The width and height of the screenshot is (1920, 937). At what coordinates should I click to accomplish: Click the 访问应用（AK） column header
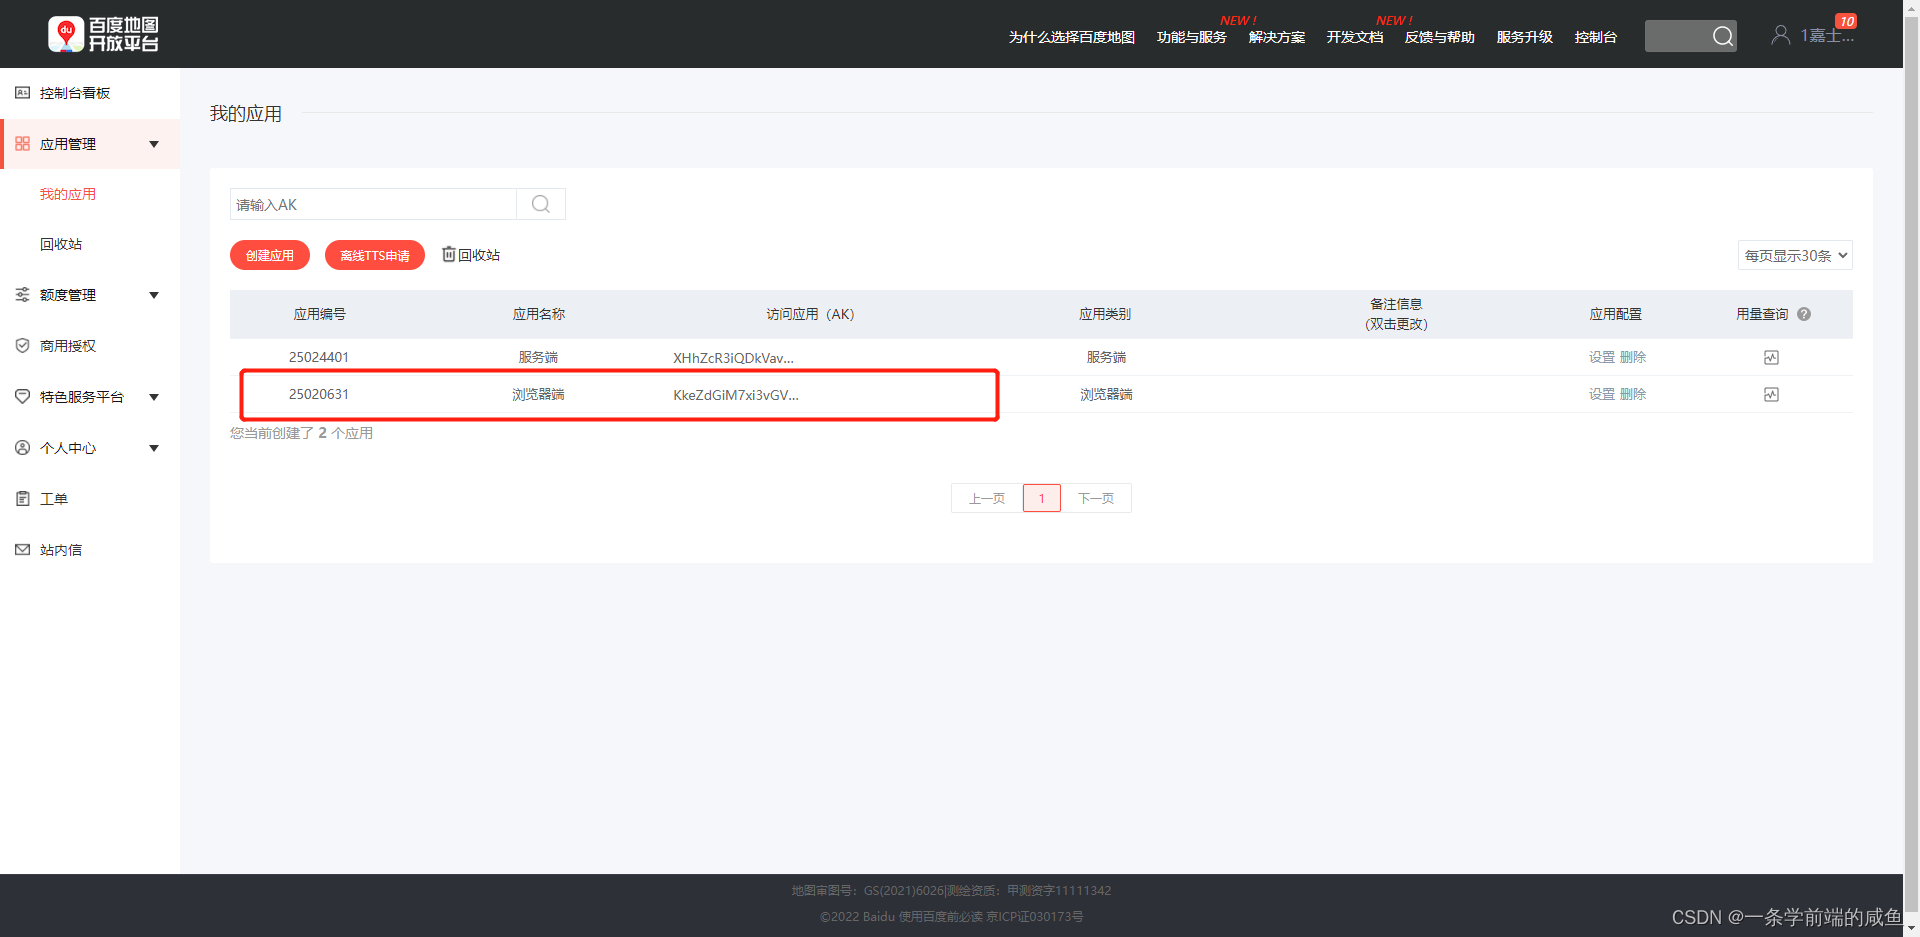point(810,314)
